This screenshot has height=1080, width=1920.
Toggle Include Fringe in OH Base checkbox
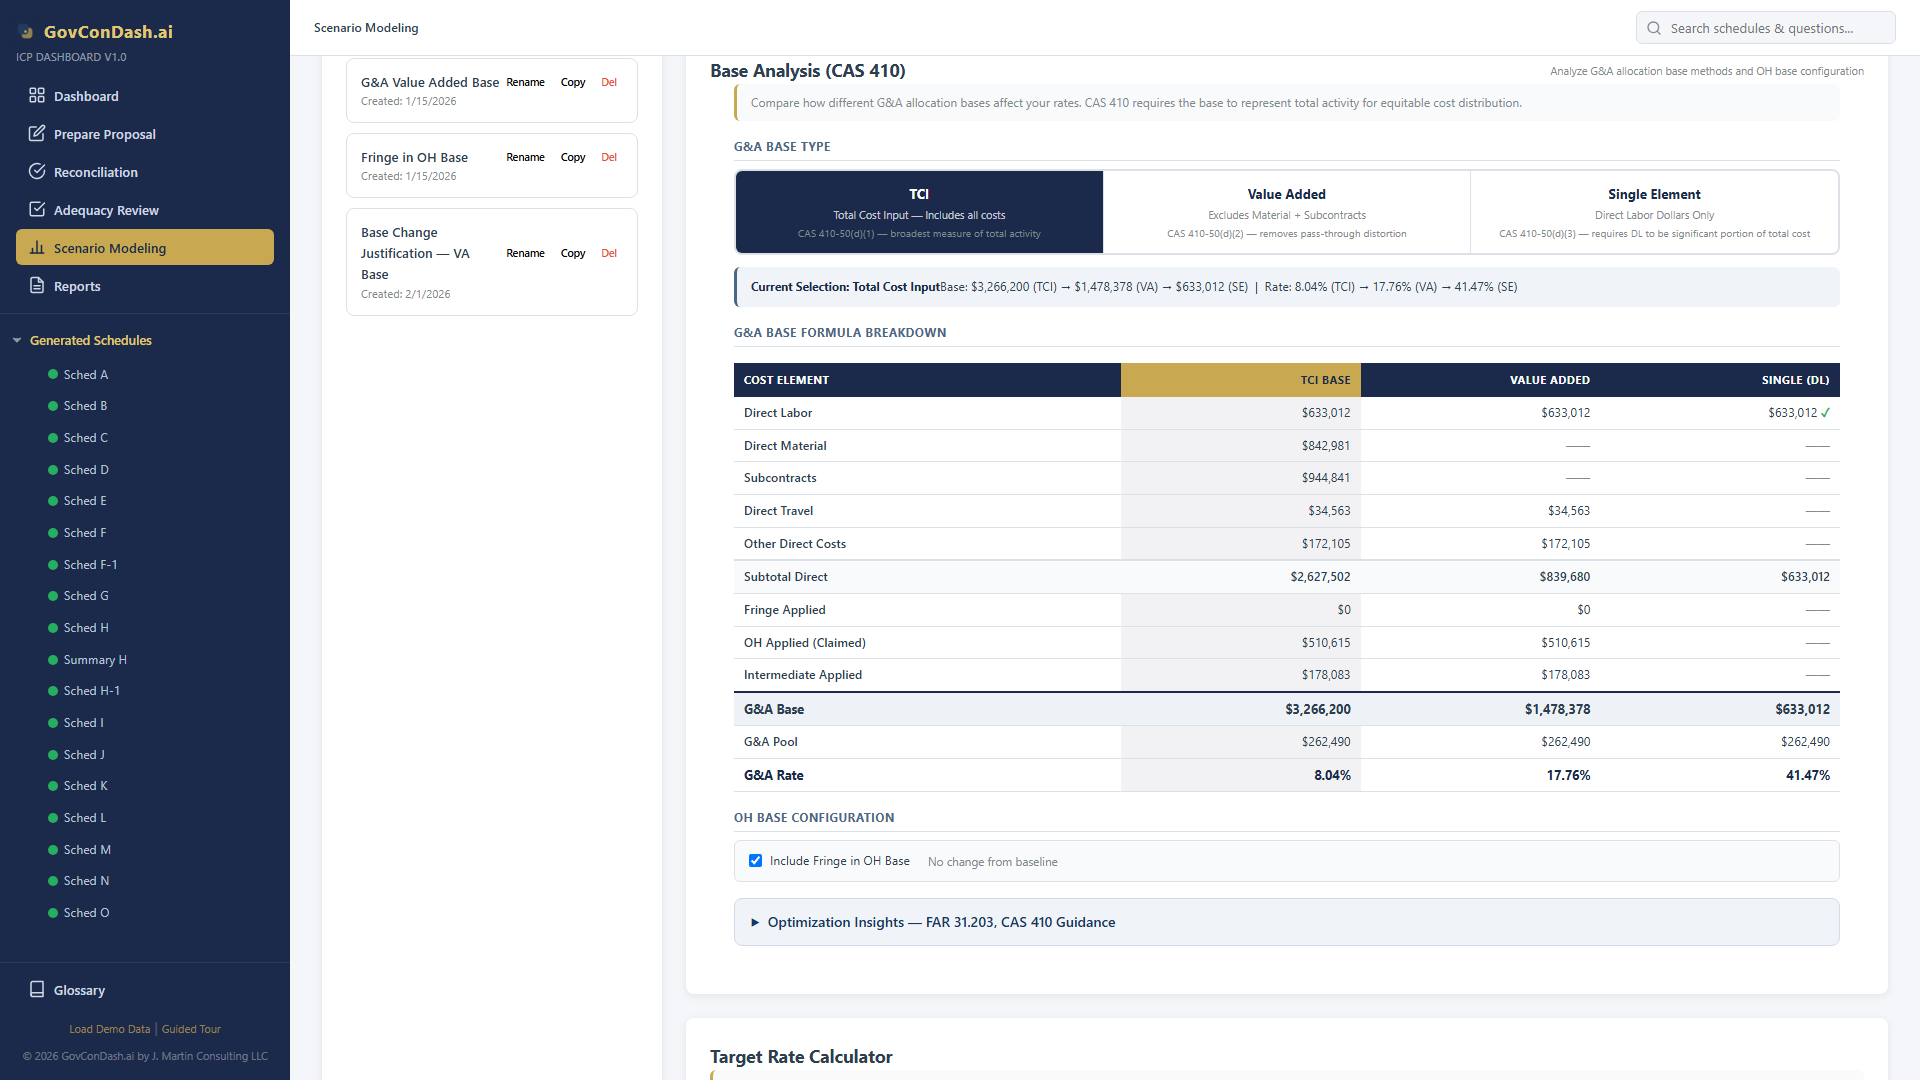756,861
